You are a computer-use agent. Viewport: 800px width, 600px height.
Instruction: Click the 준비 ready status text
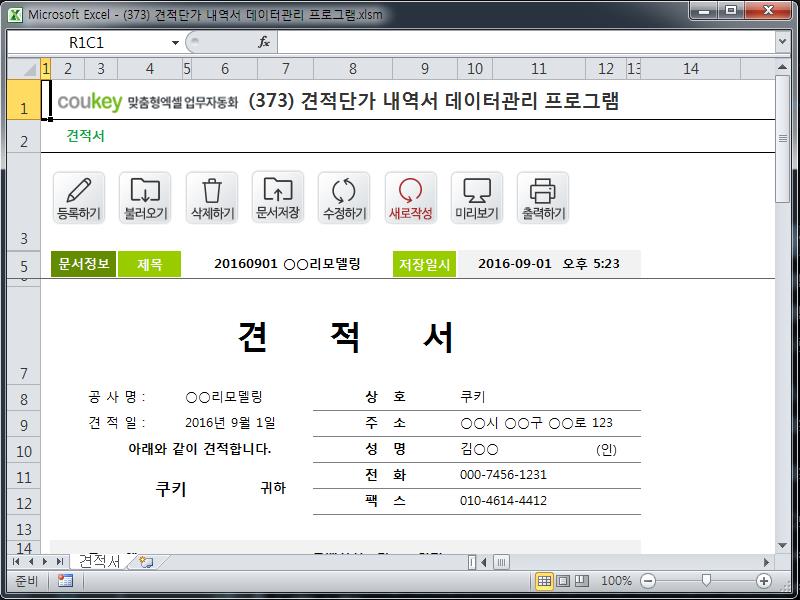click(x=27, y=581)
